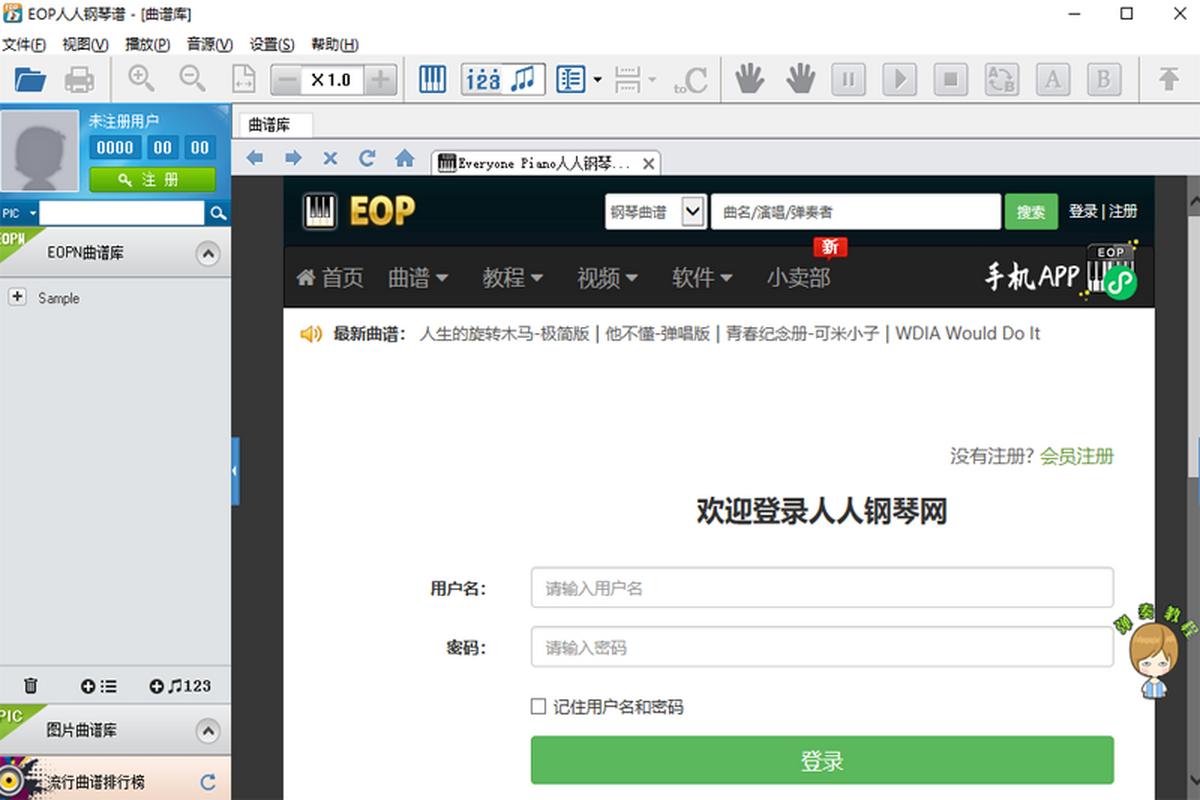This screenshot has width=1200, height=800.
Task: Click the green 注册 button
Action: (152, 179)
